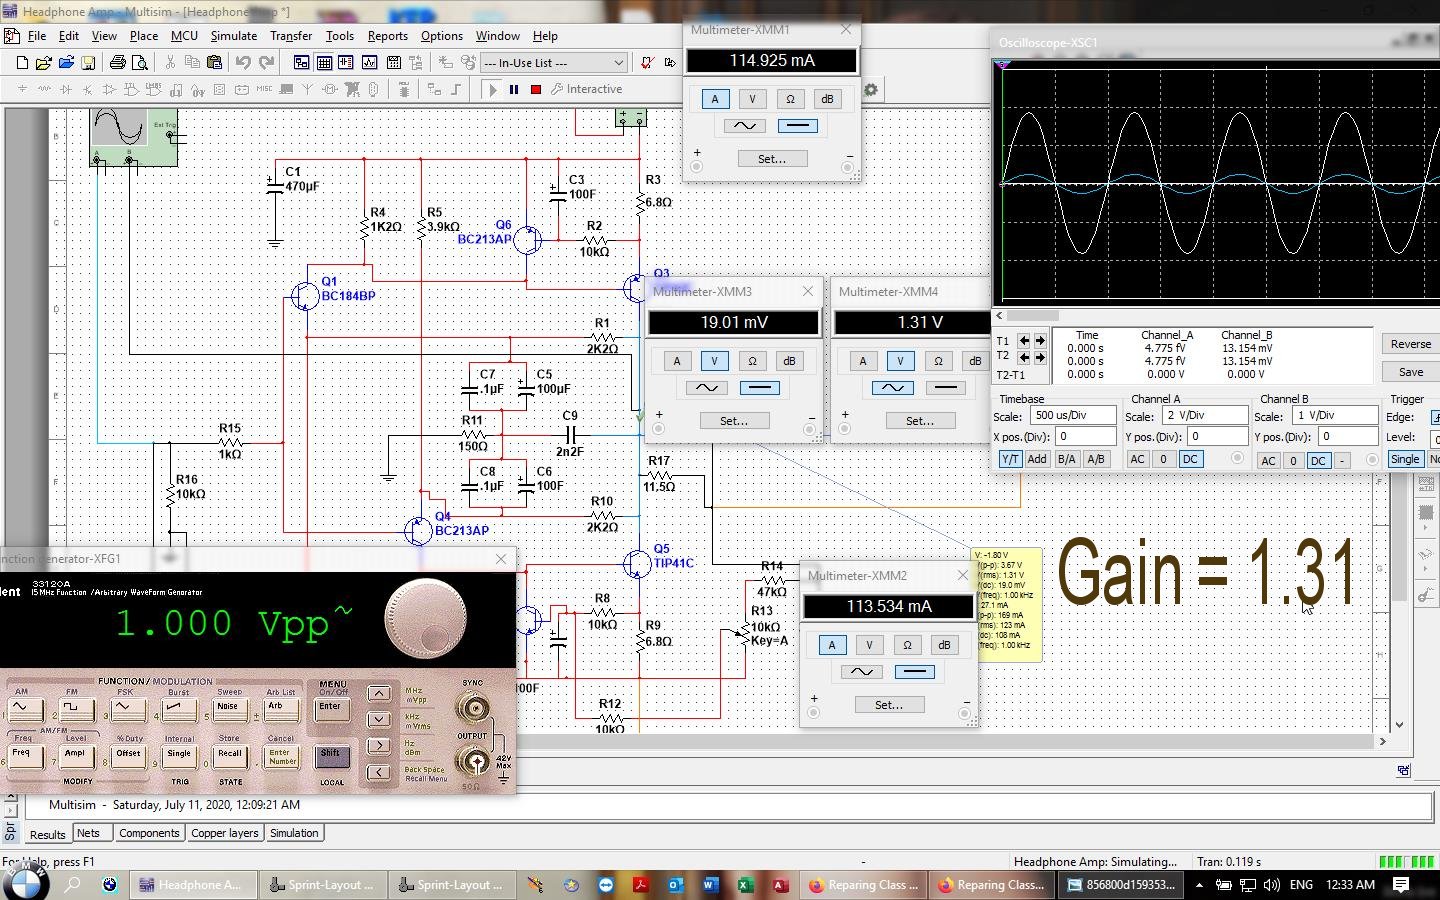Open the Design Toolbox icon
Screen dimensions: 1440x900
[x=301, y=62]
